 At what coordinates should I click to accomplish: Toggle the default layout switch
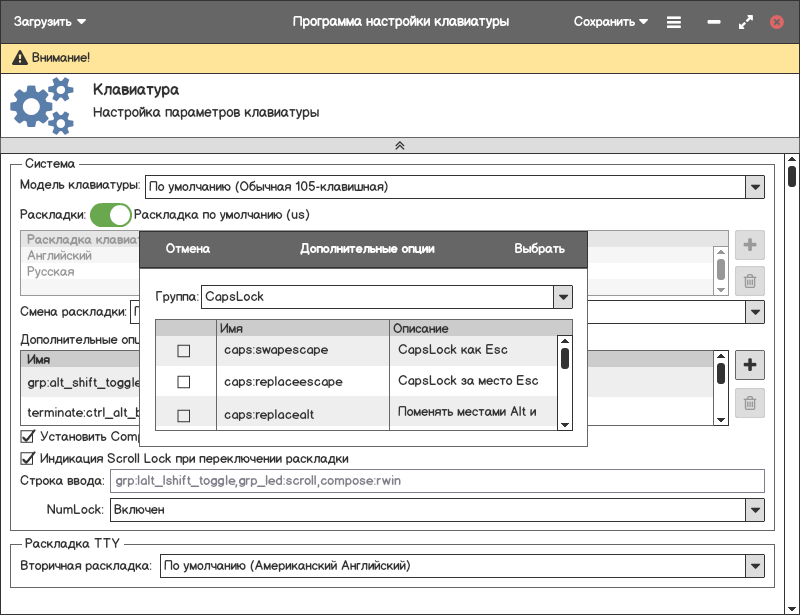point(110,214)
